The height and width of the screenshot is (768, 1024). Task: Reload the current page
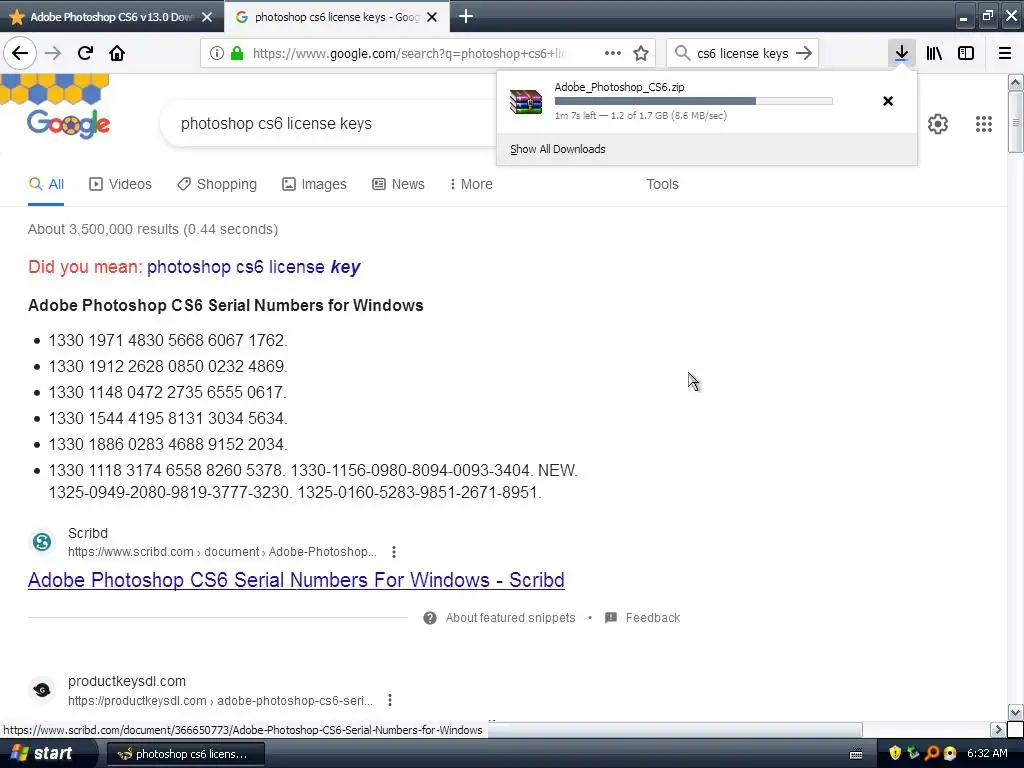[85, 53]
